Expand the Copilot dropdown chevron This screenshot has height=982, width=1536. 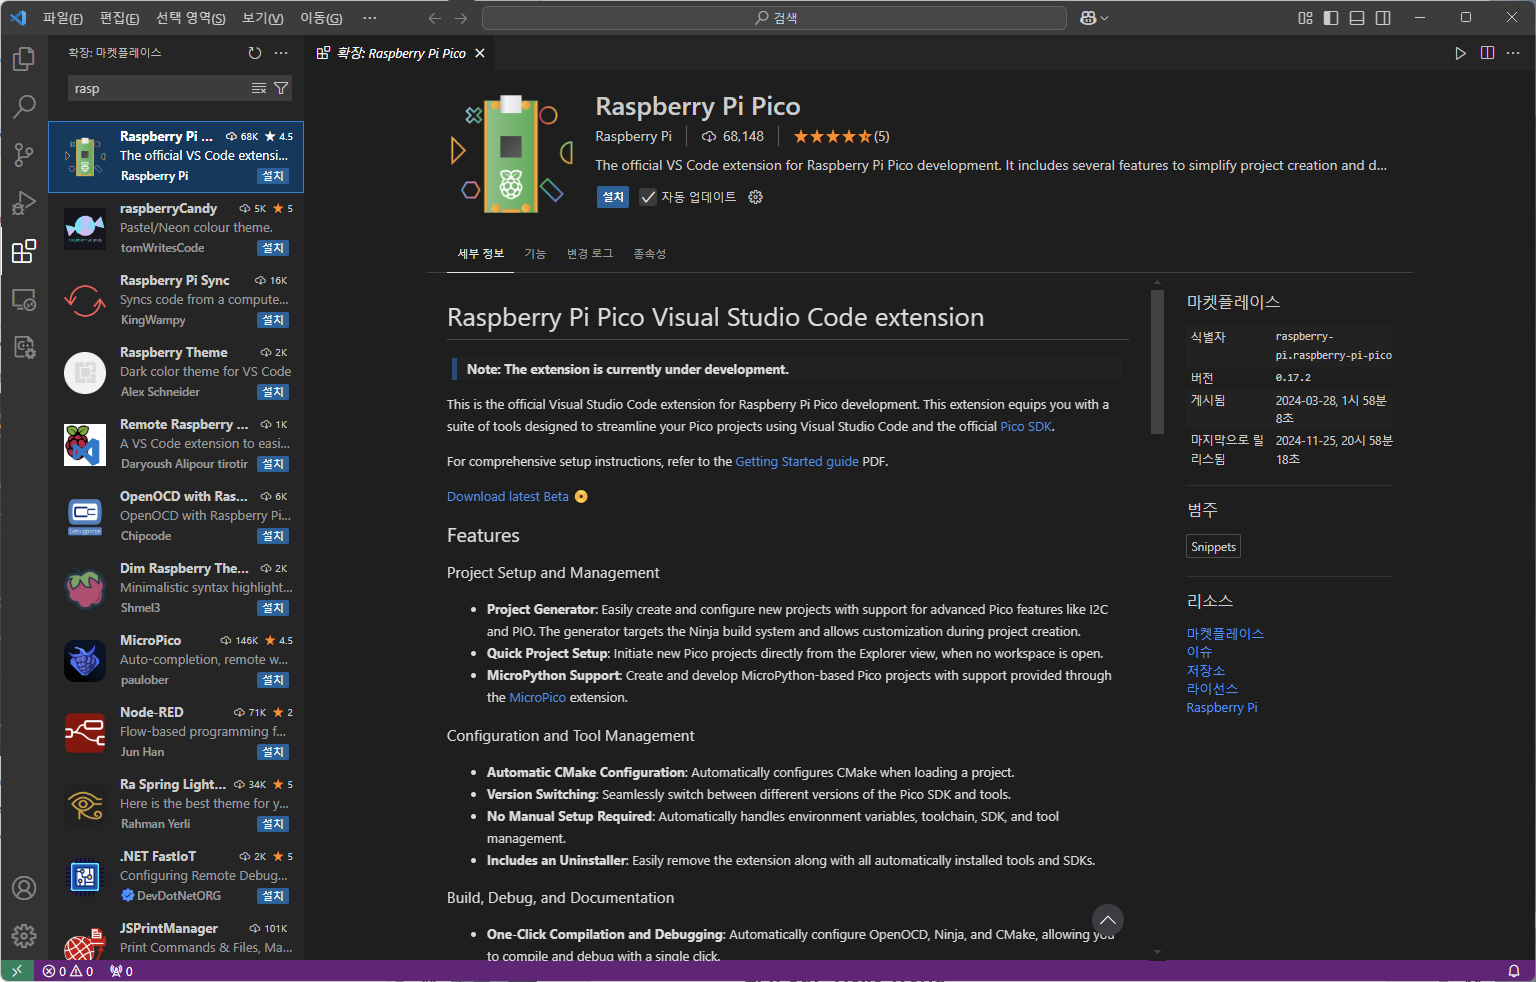click(1105, 18)
